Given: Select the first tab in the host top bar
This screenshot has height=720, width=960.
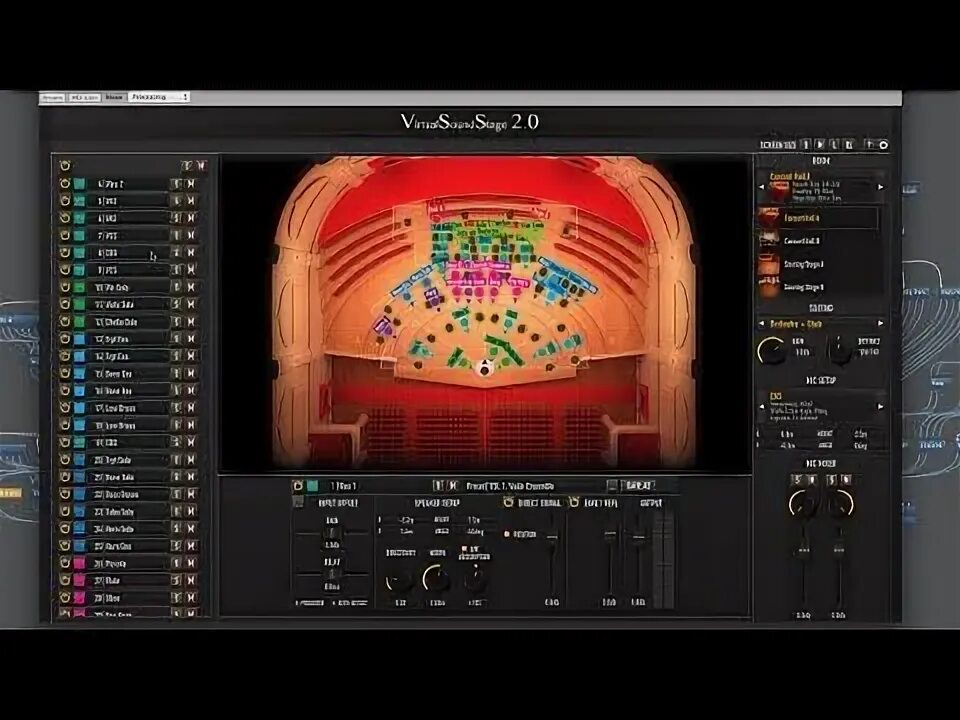Looking at the screenshot, I should 53,97.
